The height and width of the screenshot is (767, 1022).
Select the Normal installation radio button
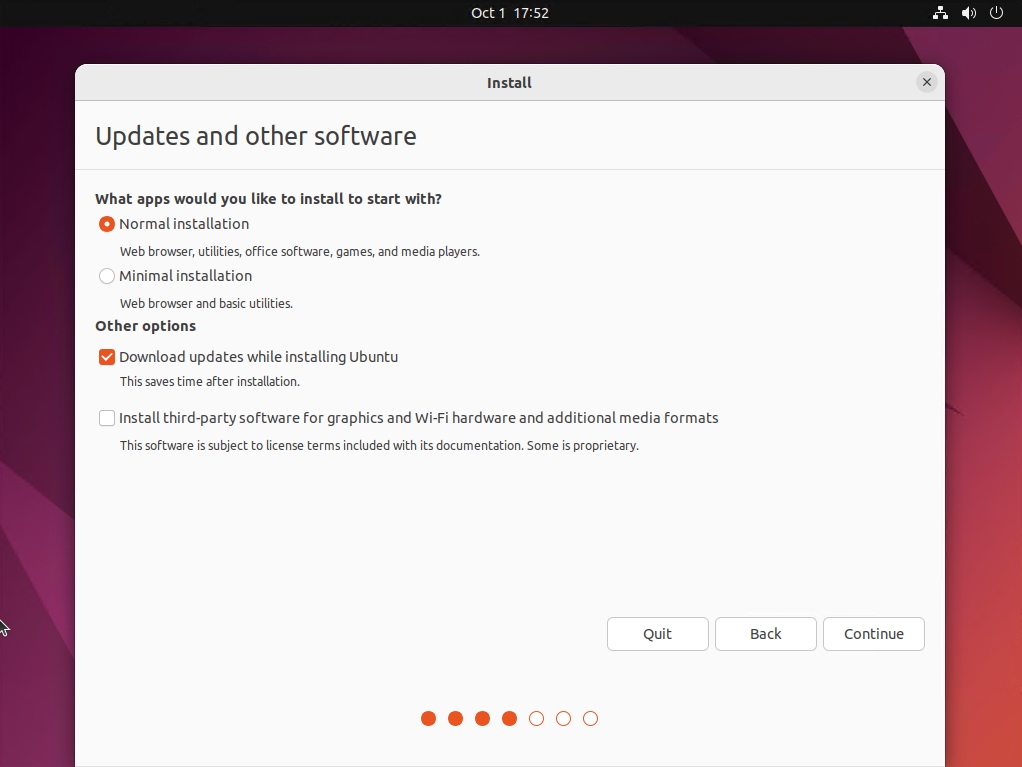click(x=107, y=224)
